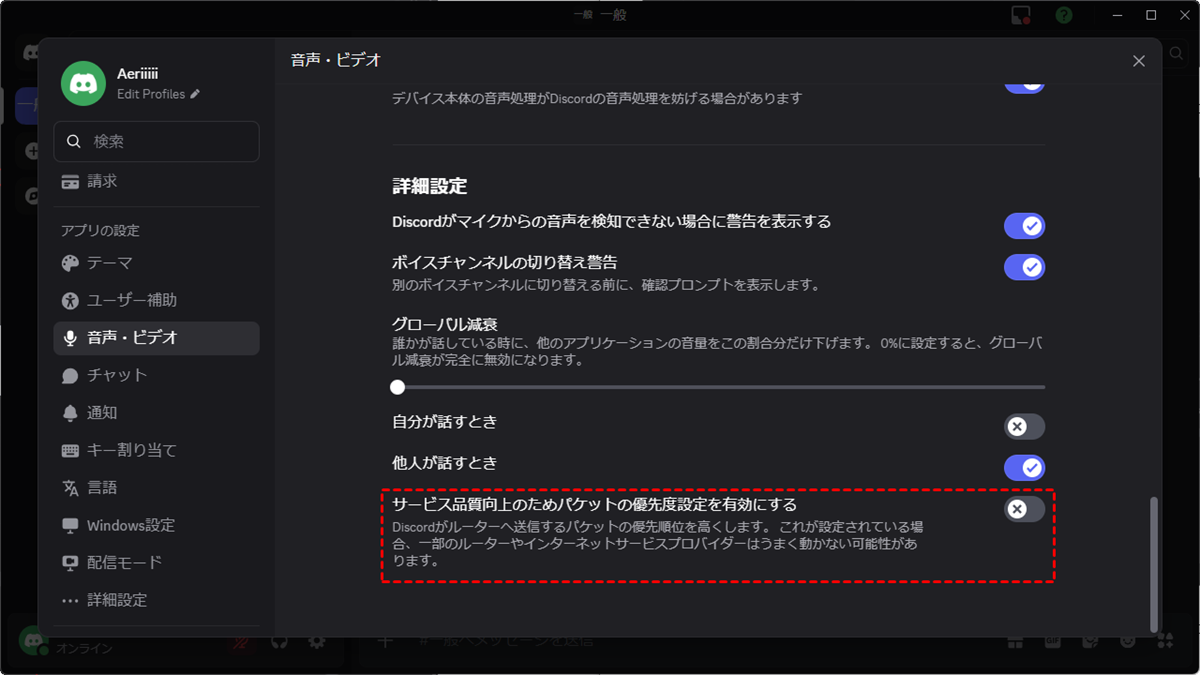Open 請求 billing settings

click(x=102, y=181)
